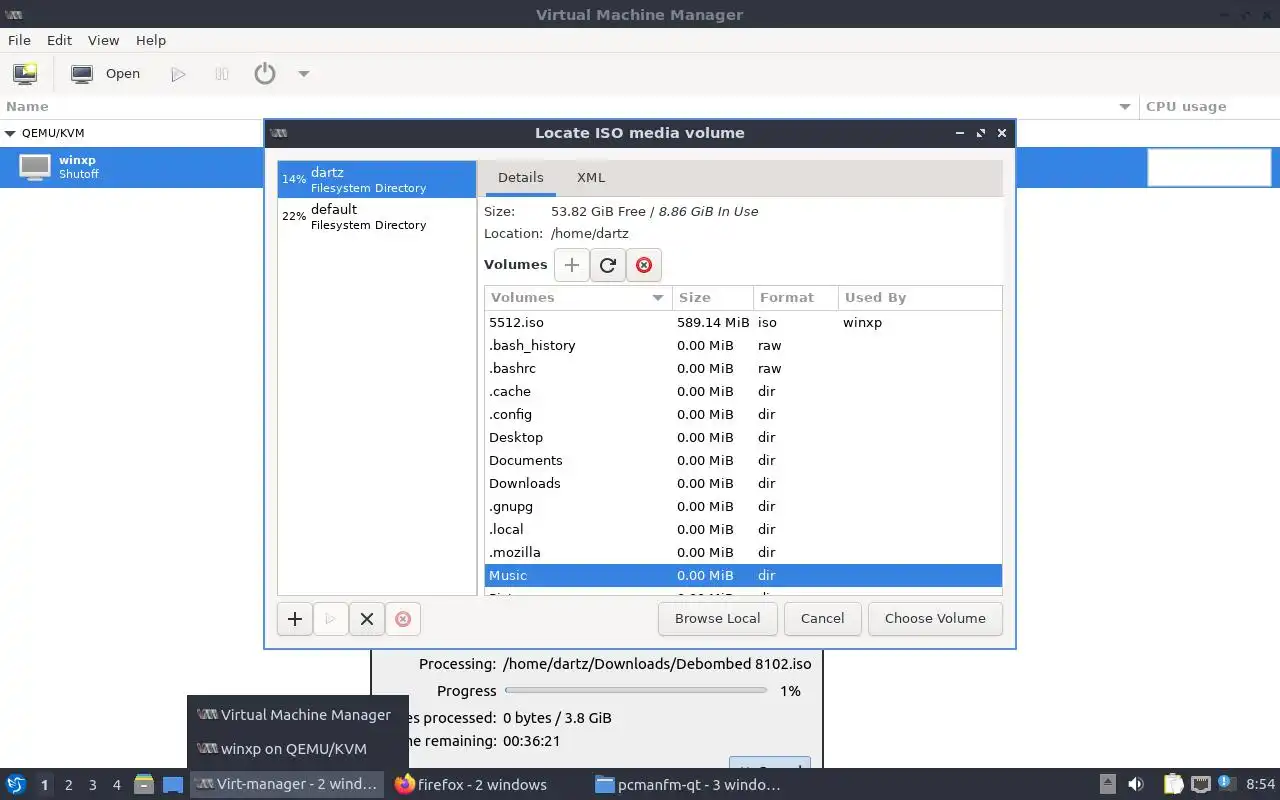
Task: Switch to workspace 4
Action: [116, 785]
